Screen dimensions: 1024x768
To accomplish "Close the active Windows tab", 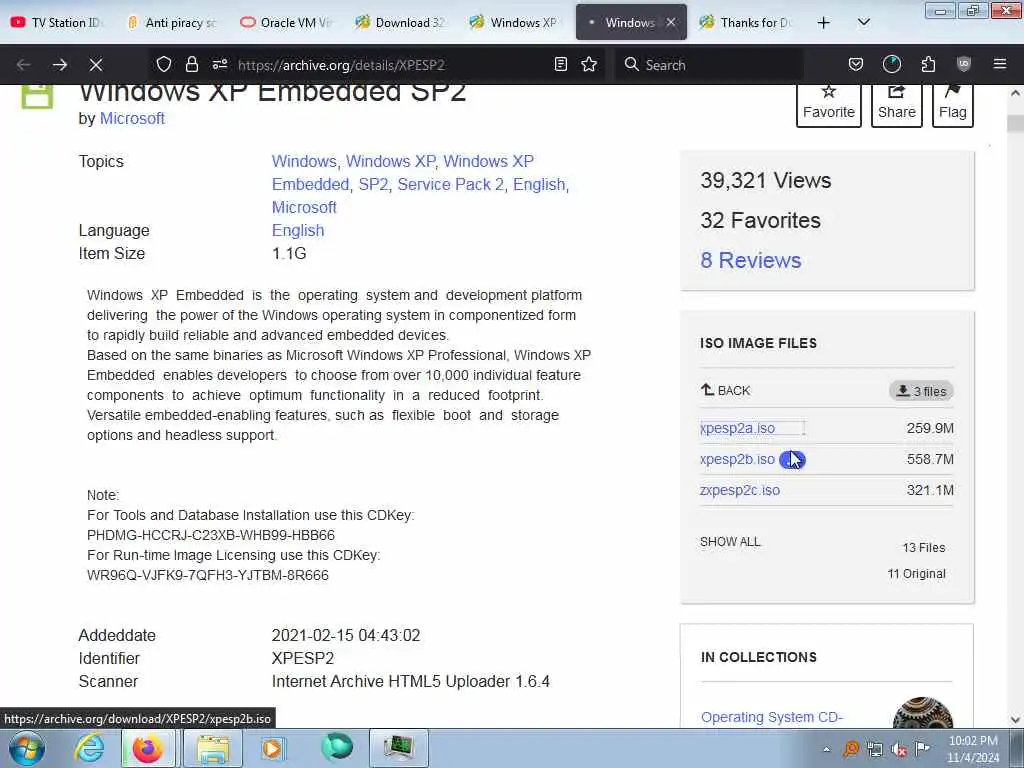I will tap(671, 22).
